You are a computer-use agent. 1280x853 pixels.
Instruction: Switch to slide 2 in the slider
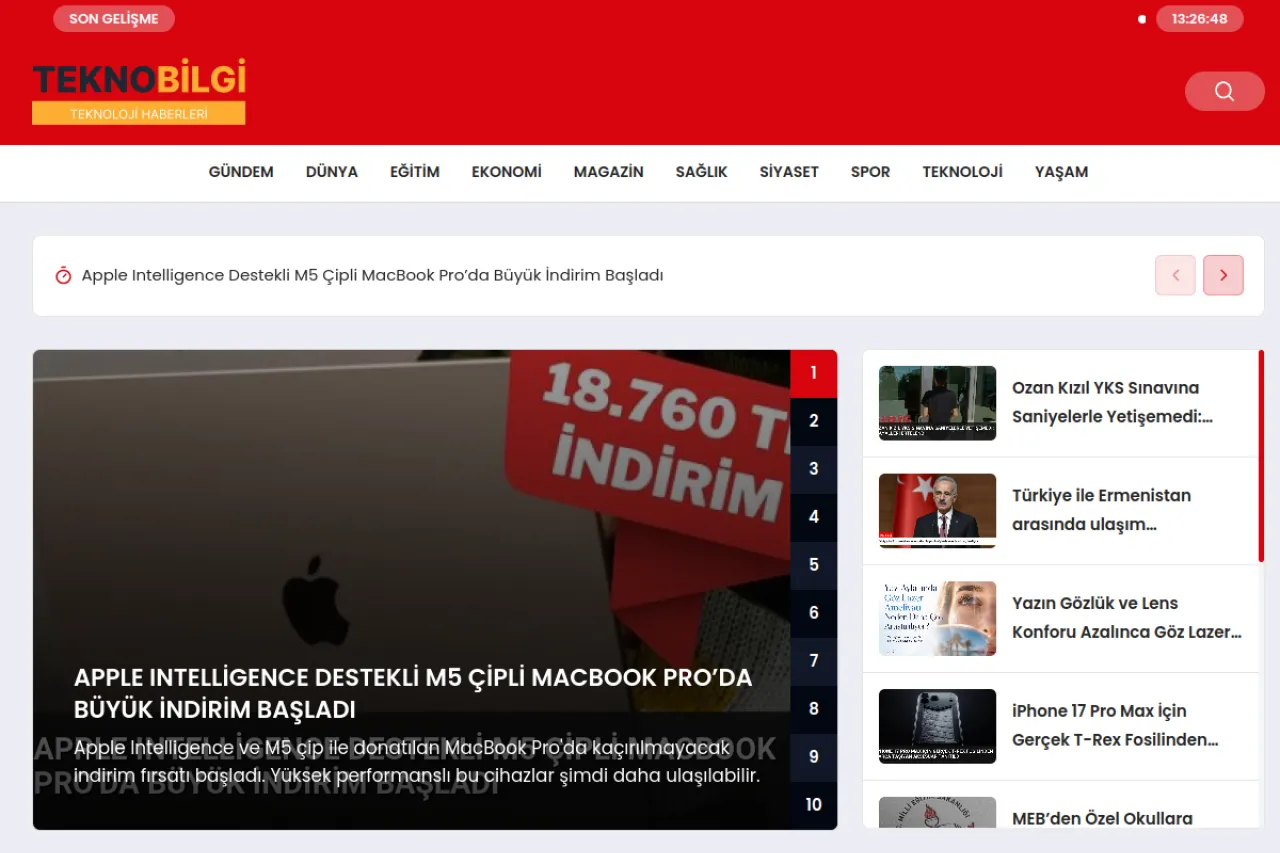click(814, 421)
